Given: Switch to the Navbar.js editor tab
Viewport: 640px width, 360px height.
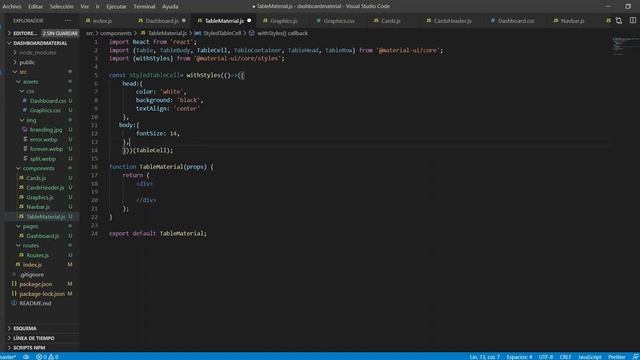Looking at the screenshot, I should pyautogui.click(x=572, y=21).
